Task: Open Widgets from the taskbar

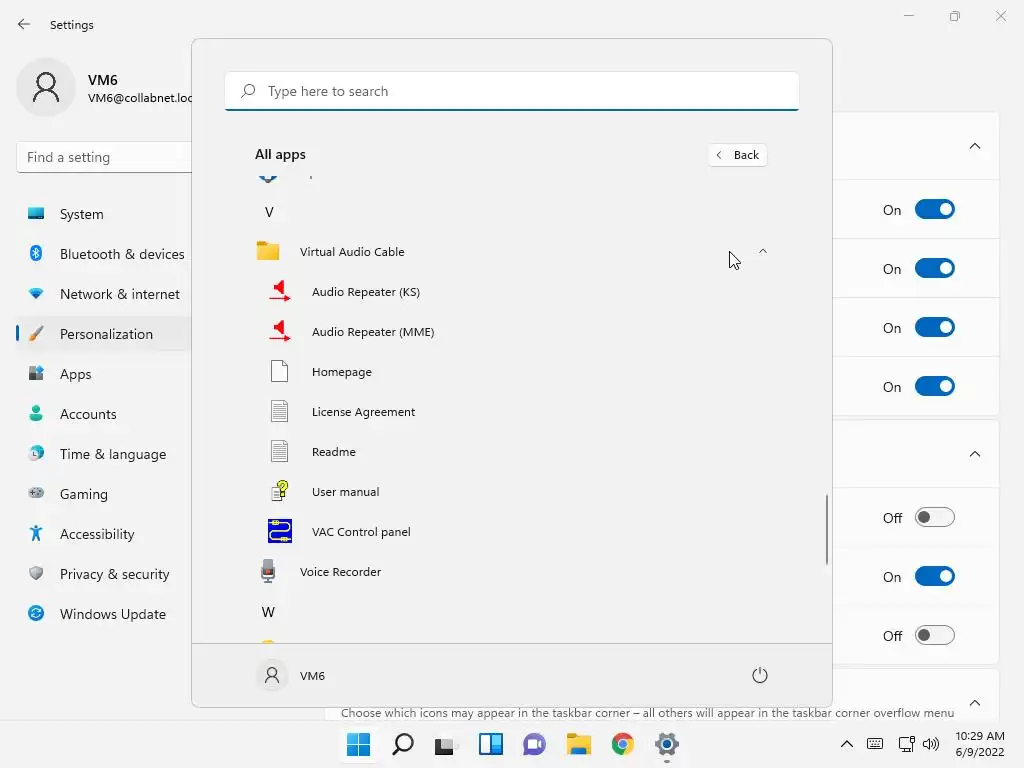Action: click(x=490, y=744)
